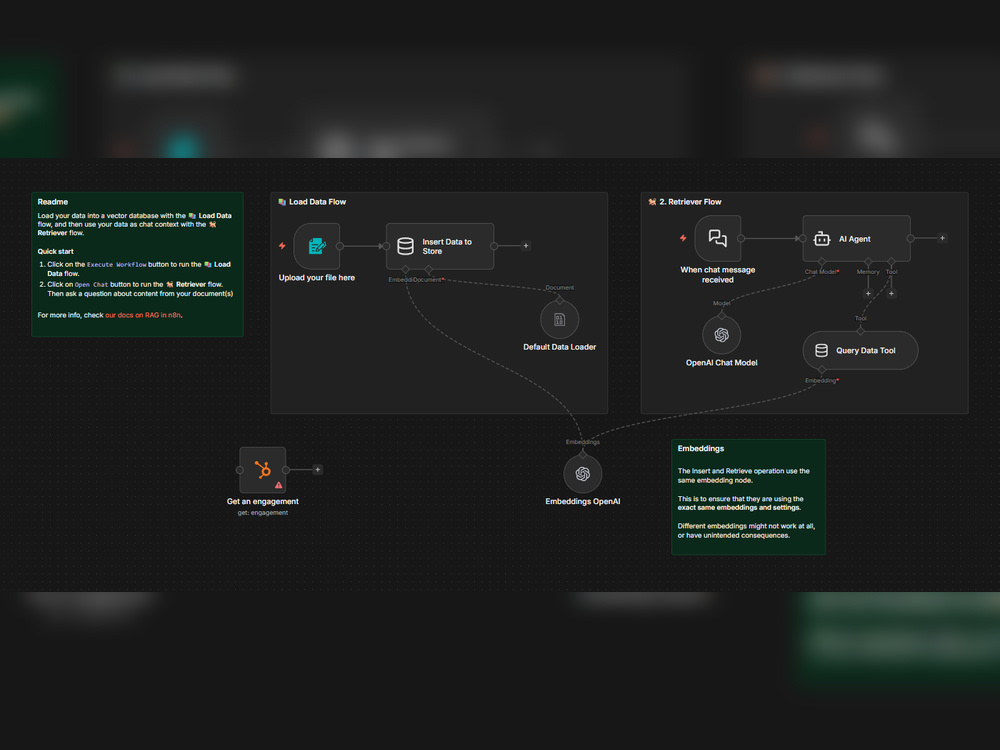Add another Tool to the AI Agent
Viewport: 1000px width, 750px height.
(891, 293)
